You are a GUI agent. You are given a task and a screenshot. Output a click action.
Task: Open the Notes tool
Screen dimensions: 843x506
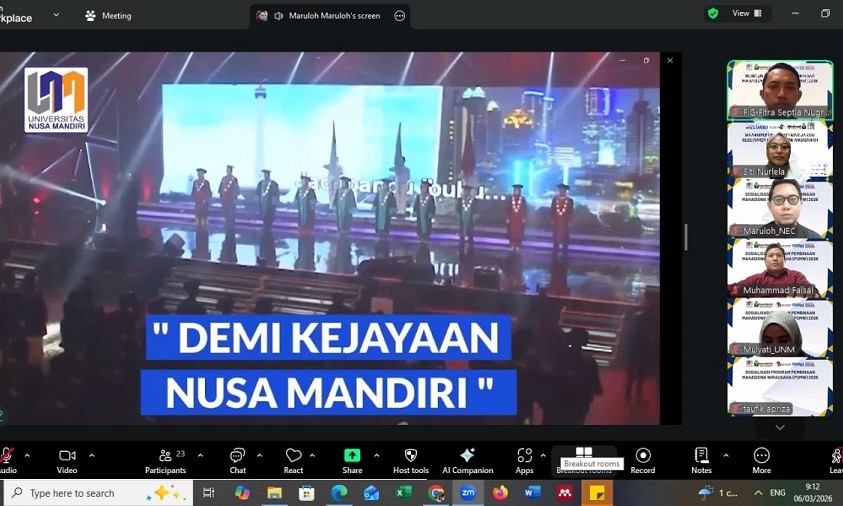701,460
